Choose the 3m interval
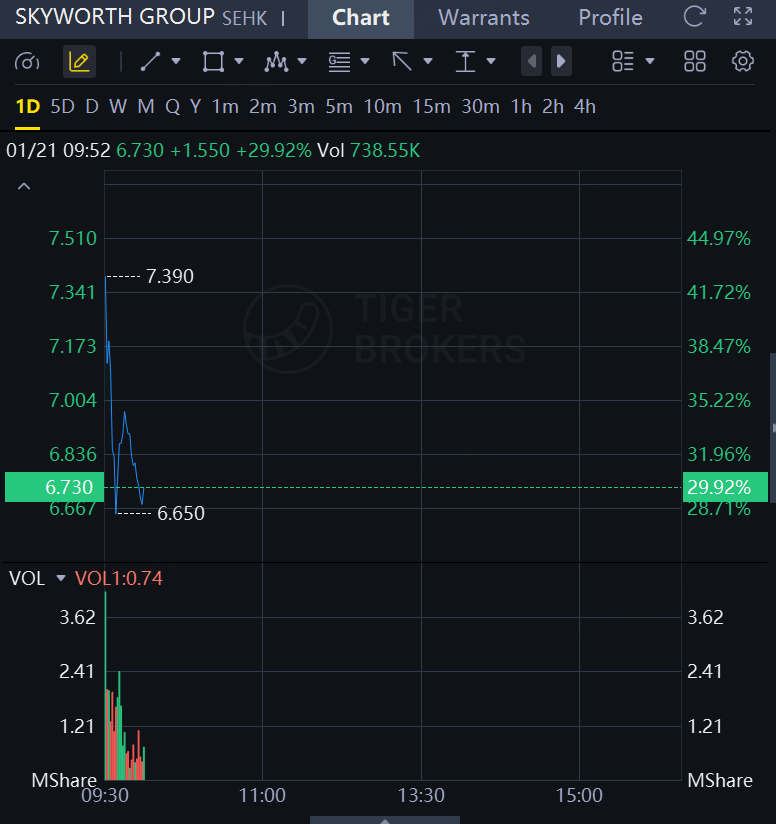The image size is (776, 824). click(301, 107)
